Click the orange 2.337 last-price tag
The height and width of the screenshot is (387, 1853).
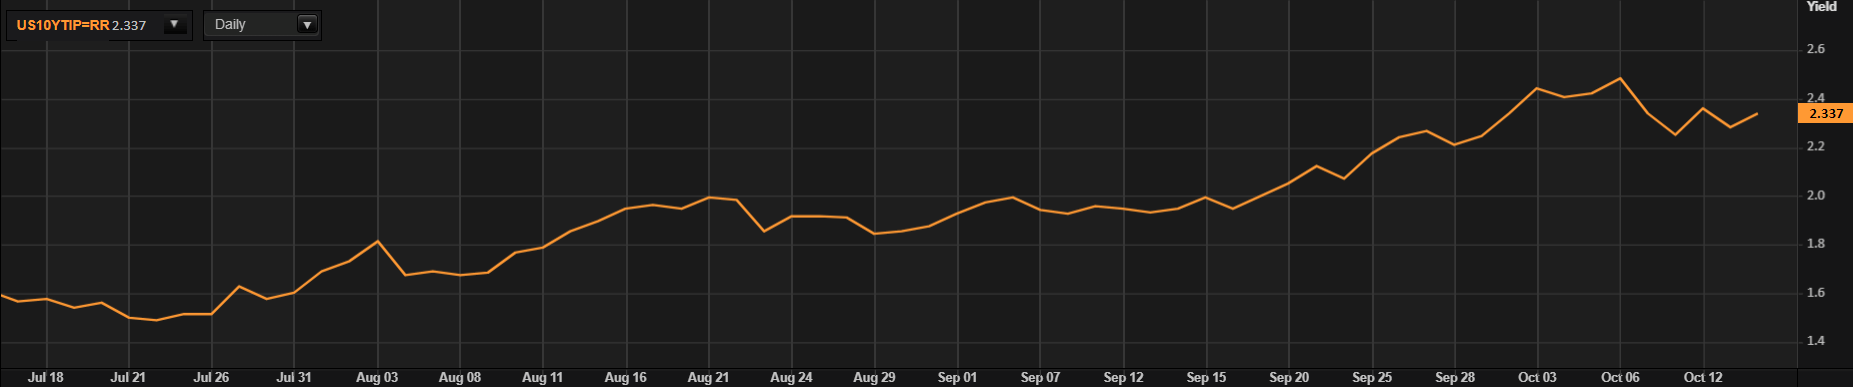(1825, 113)
